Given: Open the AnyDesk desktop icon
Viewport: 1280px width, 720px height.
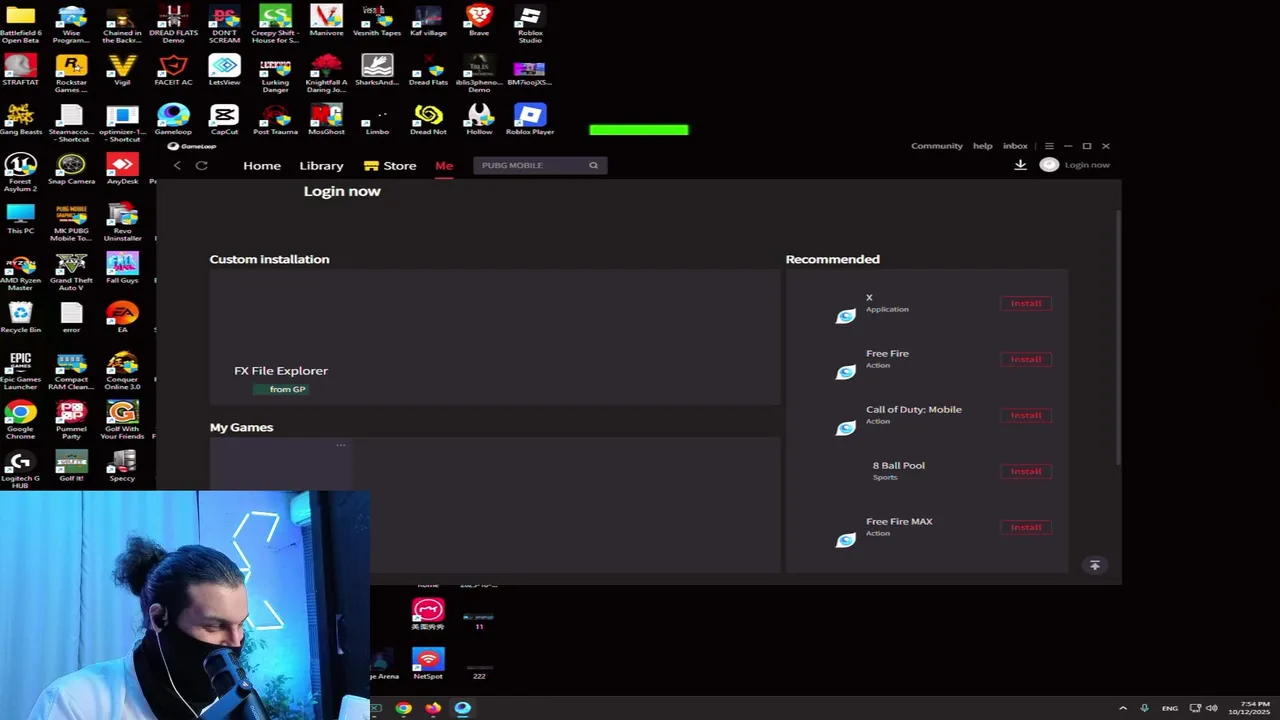Looking at the screenshot, I should click(x=122, y=170).
